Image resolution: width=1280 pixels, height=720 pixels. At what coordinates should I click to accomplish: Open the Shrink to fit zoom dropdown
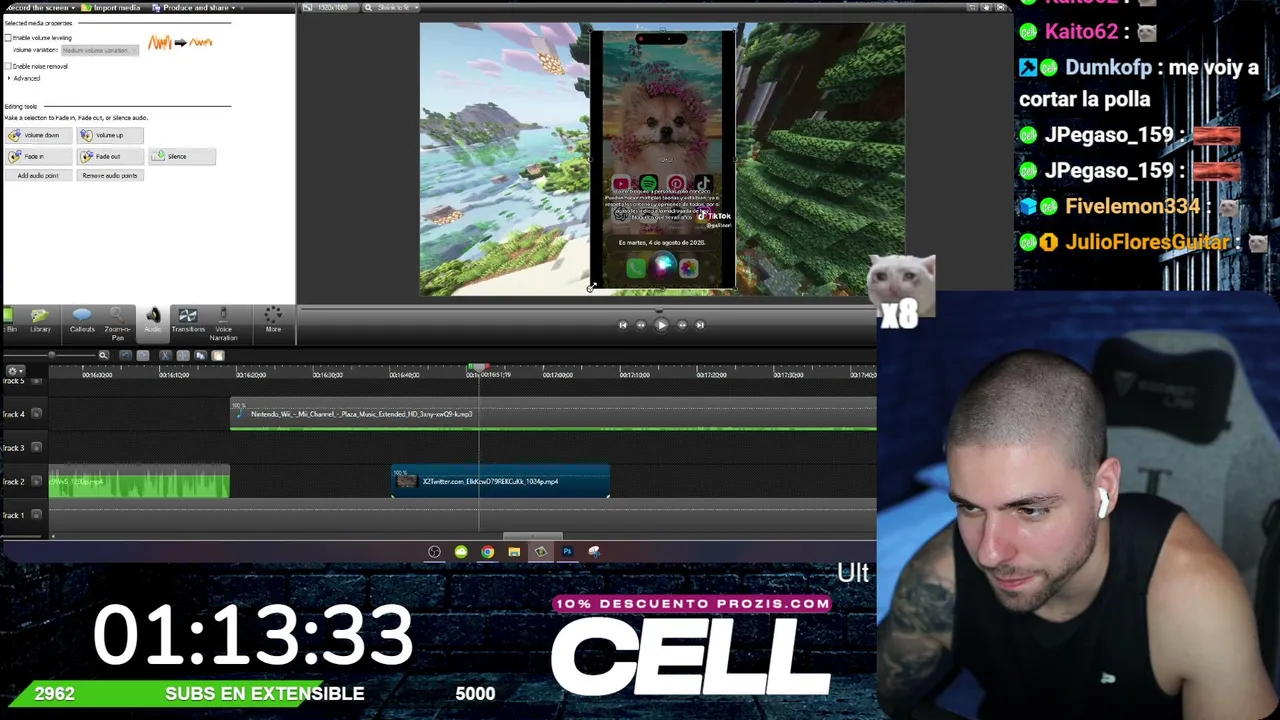tap(390, 8)
